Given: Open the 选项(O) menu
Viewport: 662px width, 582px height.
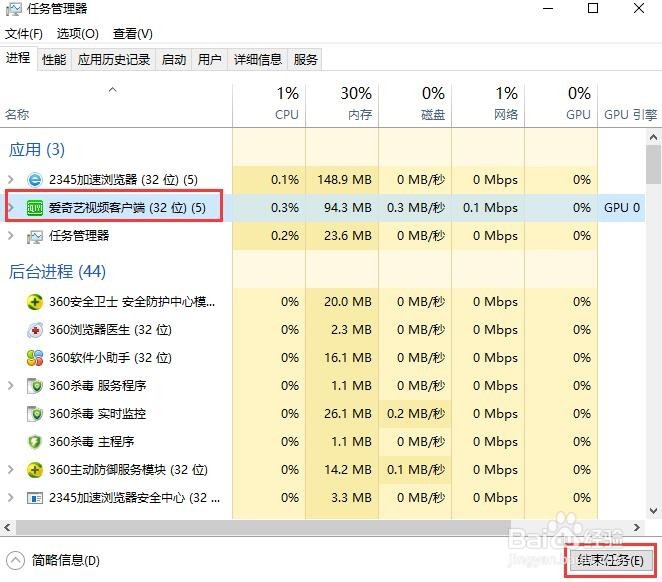Looking at the screenshot, I should click(78, 33).
